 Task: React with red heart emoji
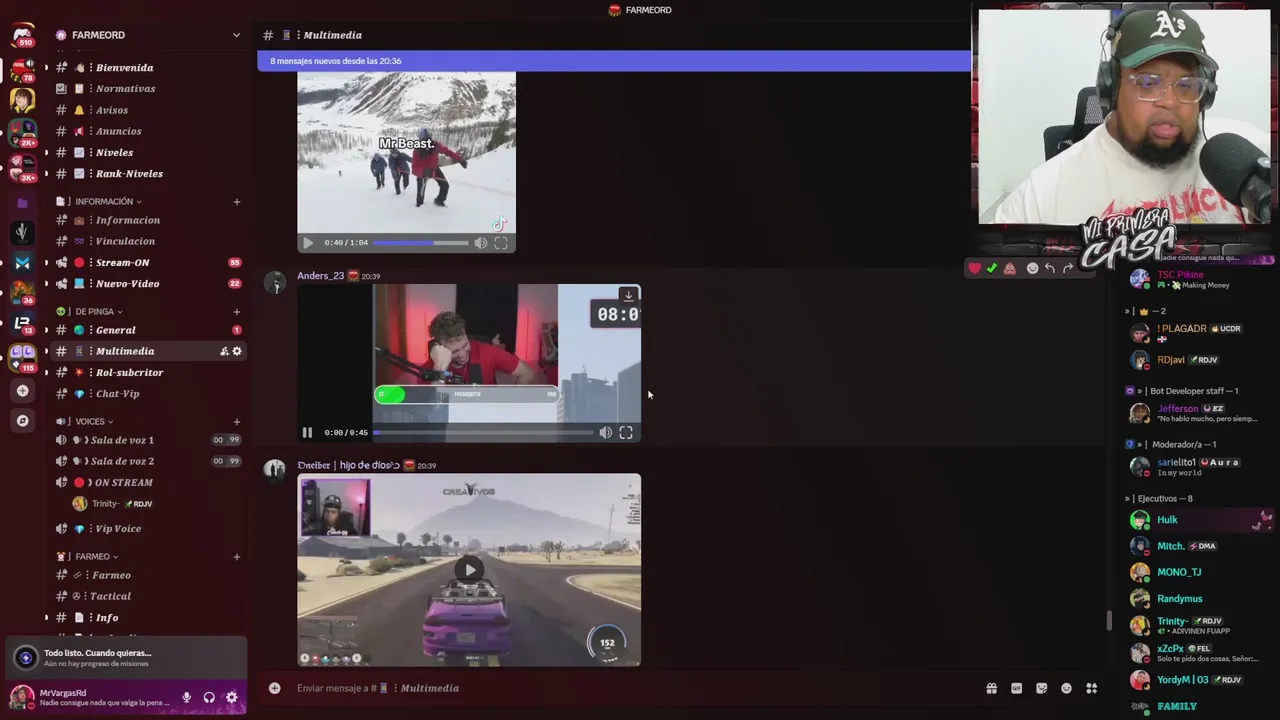click(974, 268)
